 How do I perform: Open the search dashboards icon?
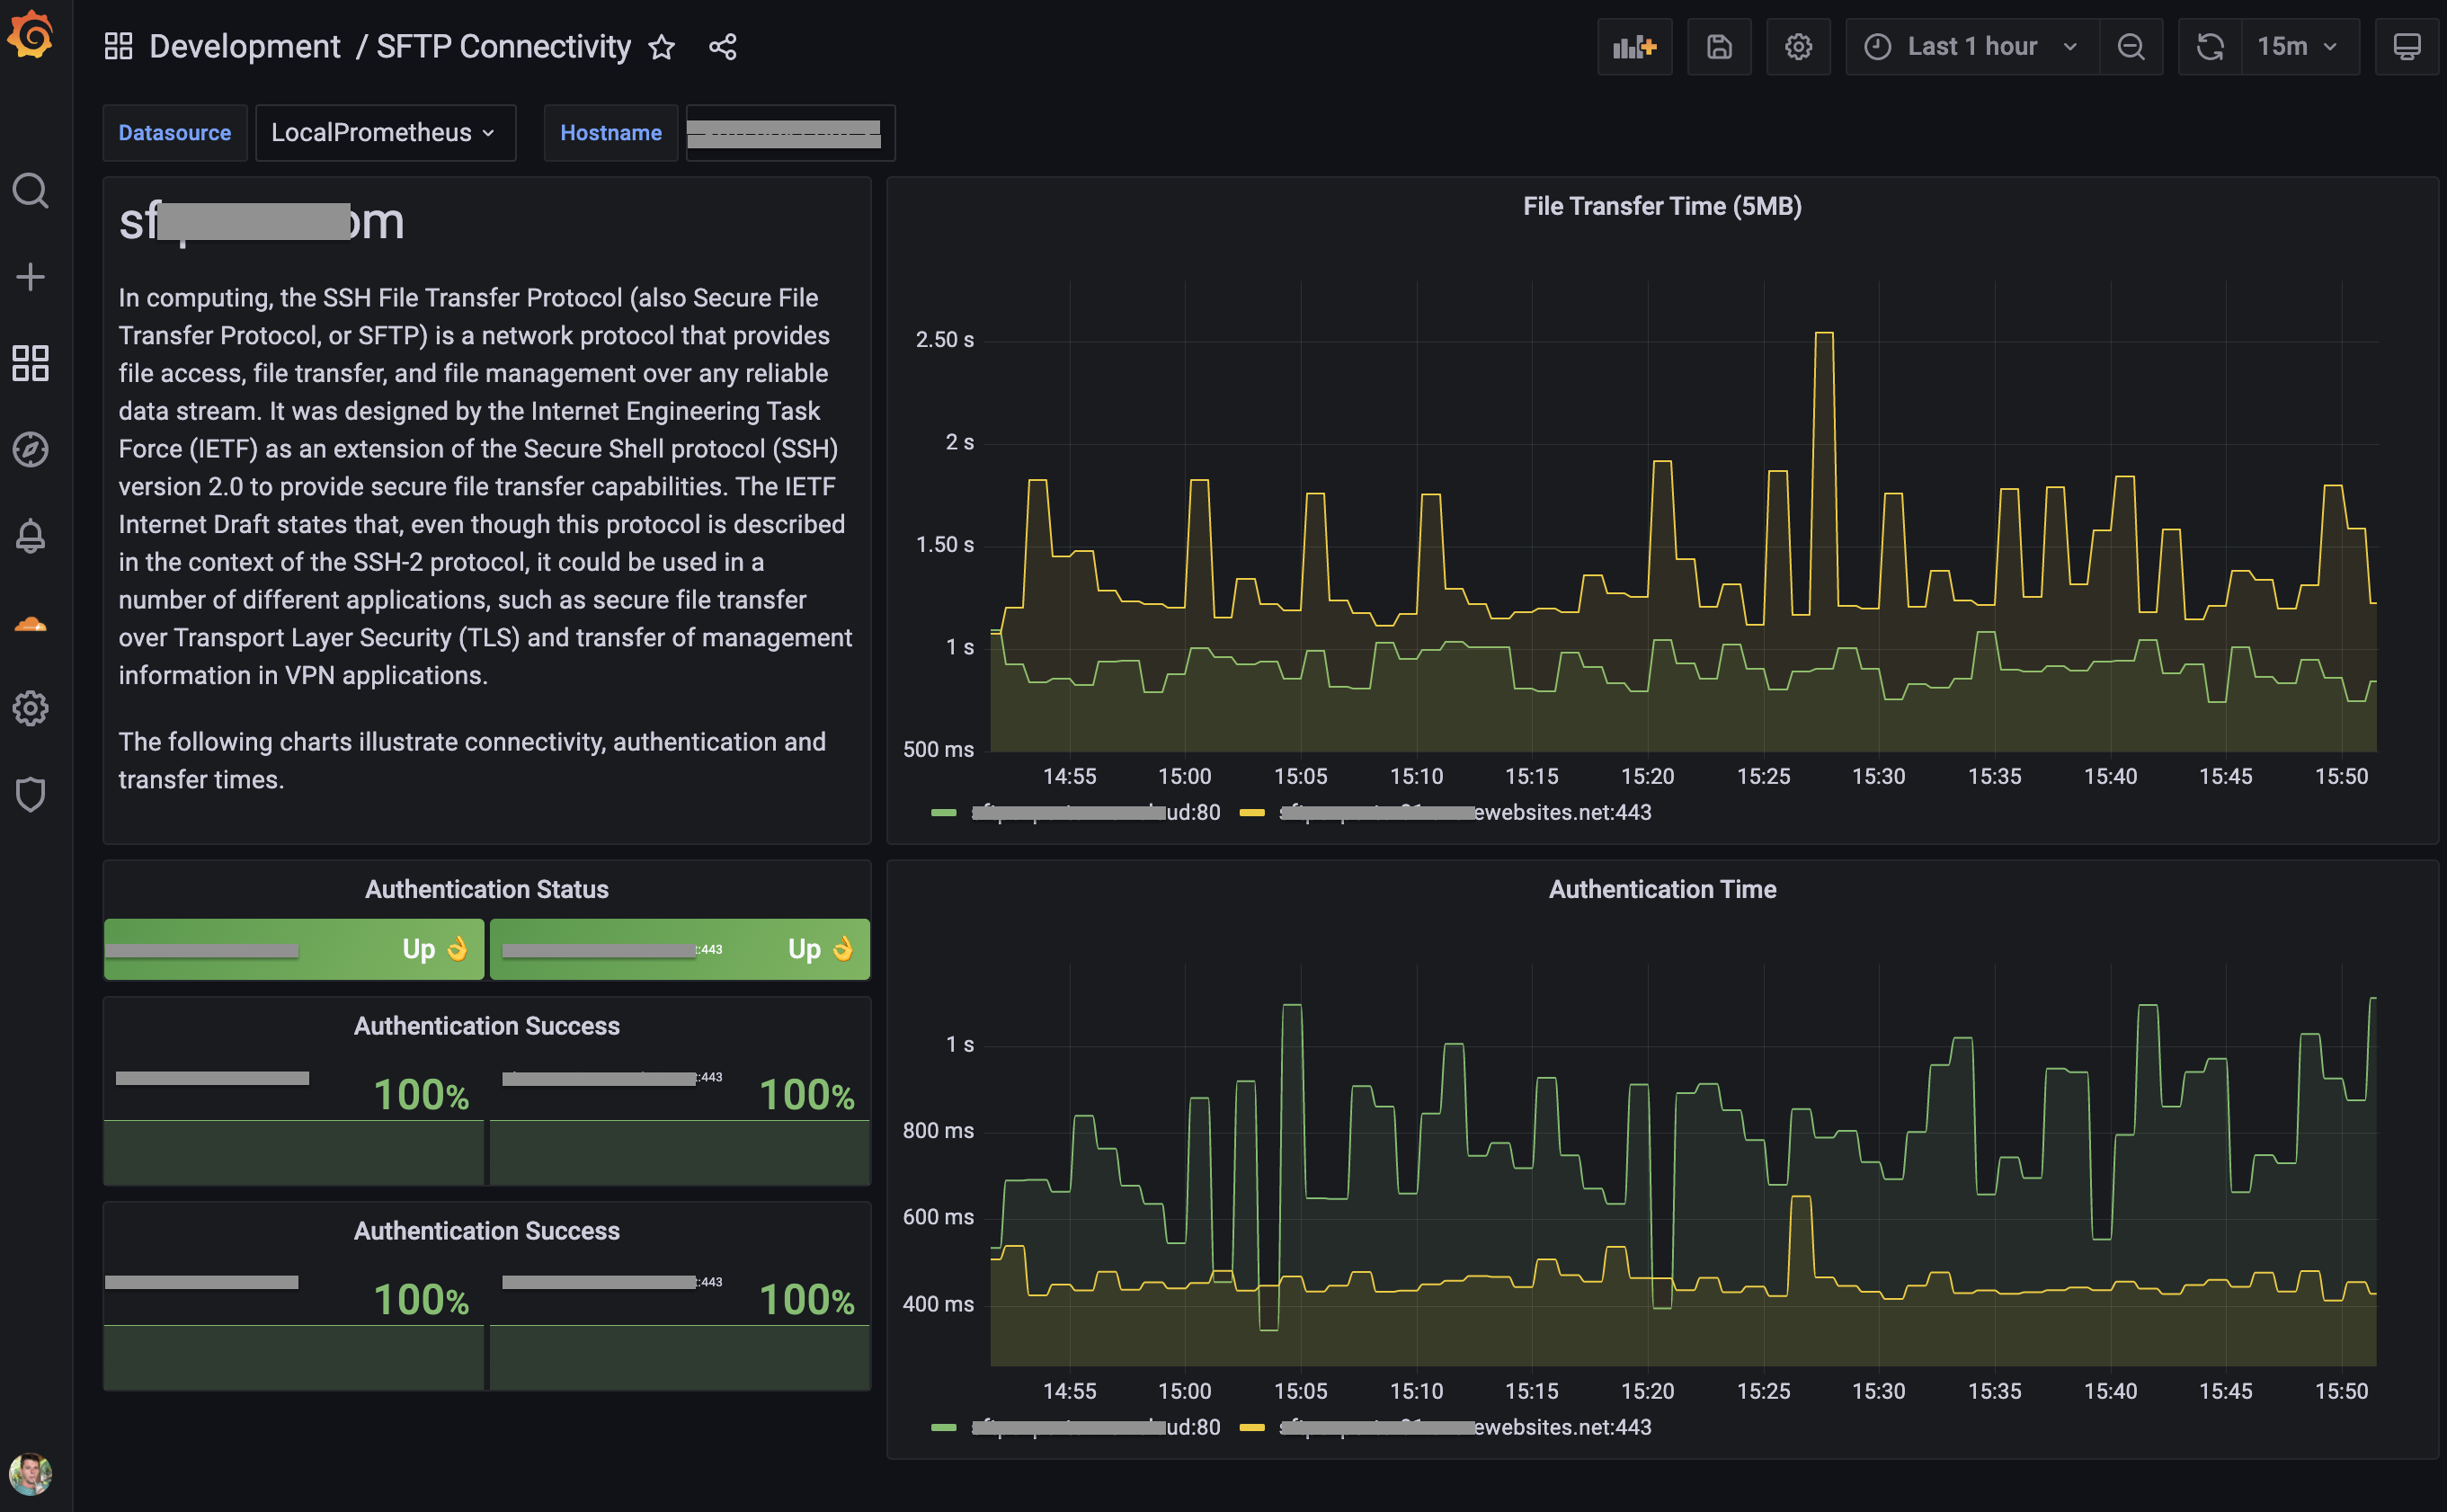pos(30,190)
